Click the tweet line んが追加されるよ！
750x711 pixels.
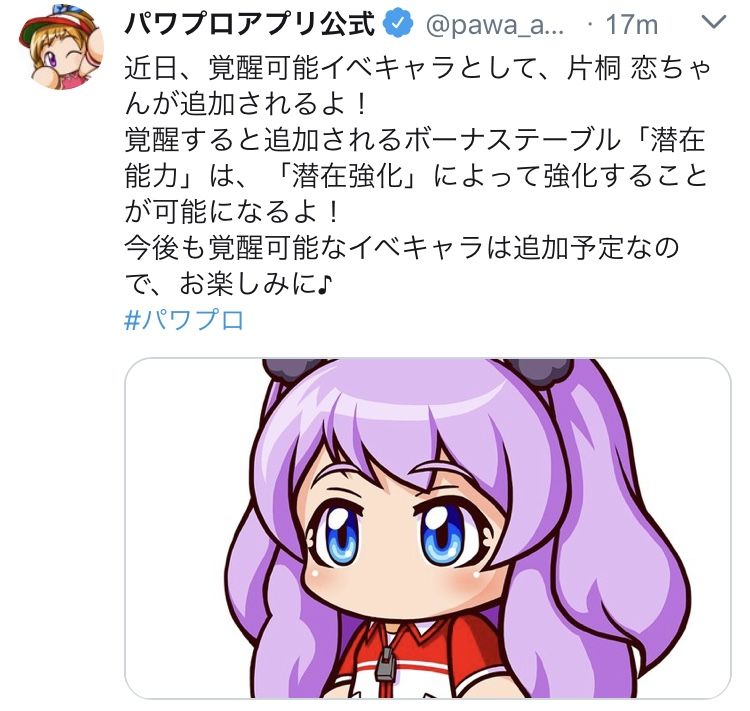tap(246, 105)
